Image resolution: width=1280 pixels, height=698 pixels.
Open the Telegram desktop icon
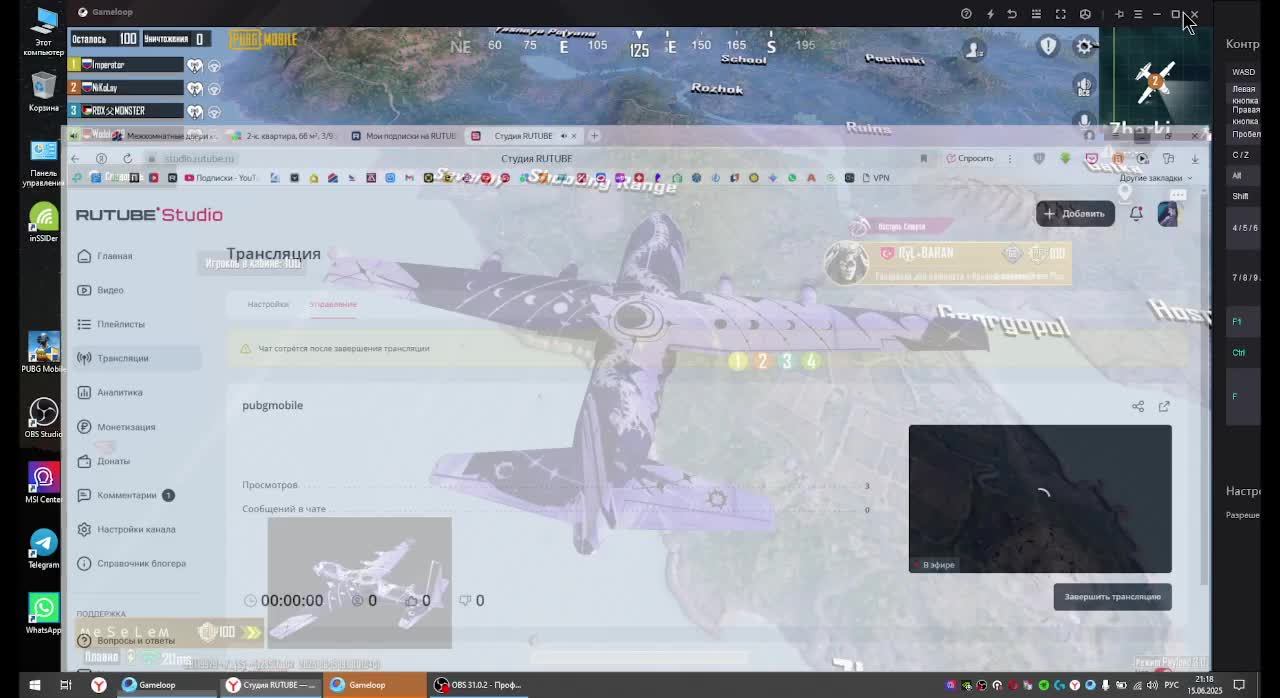[43, 549]
